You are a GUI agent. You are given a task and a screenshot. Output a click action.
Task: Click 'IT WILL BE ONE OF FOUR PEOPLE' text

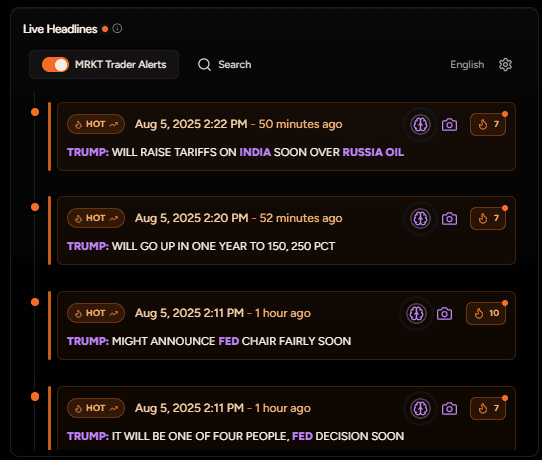(200, 436)
